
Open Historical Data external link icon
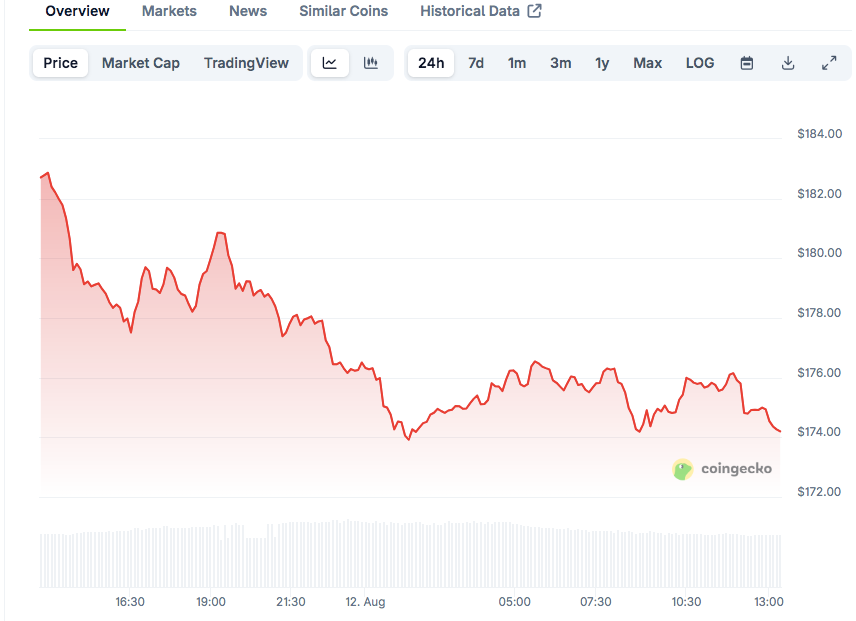[x=534, y=11]
